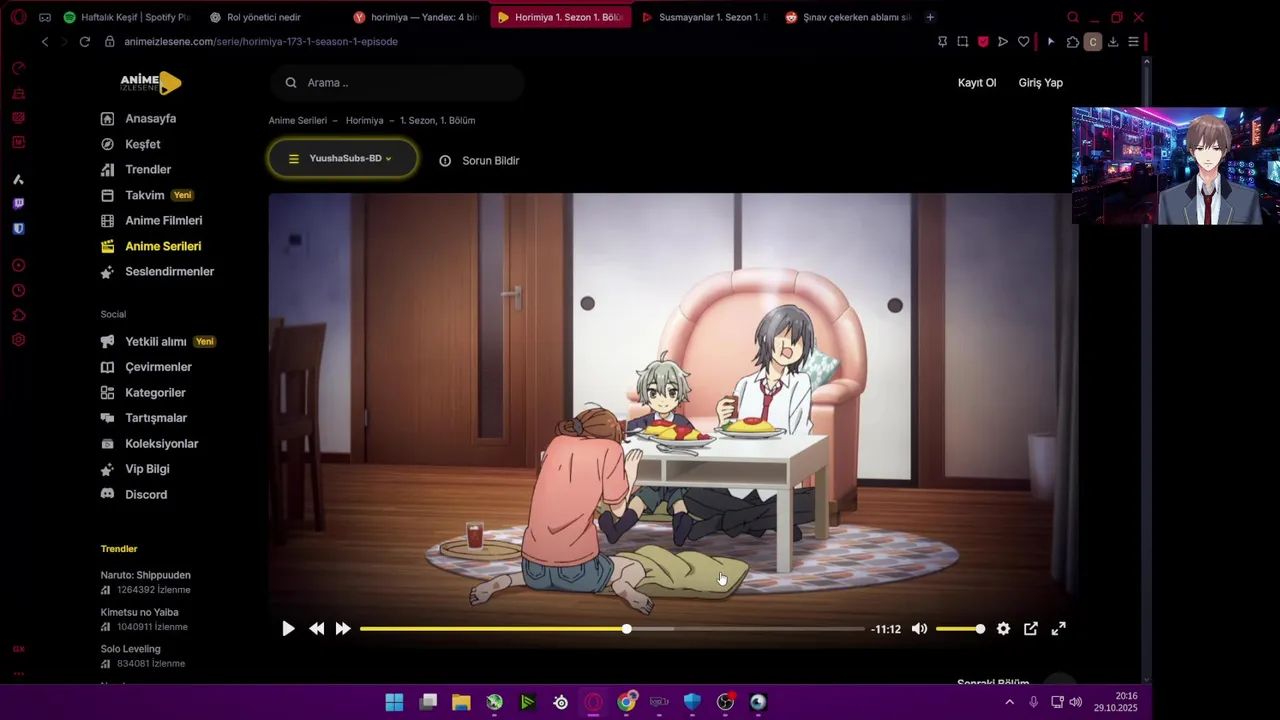The height and width of the screenshot is (720, 1280).
Task: Toggle fullscreen mode in the player
Action: (1059, 629)
